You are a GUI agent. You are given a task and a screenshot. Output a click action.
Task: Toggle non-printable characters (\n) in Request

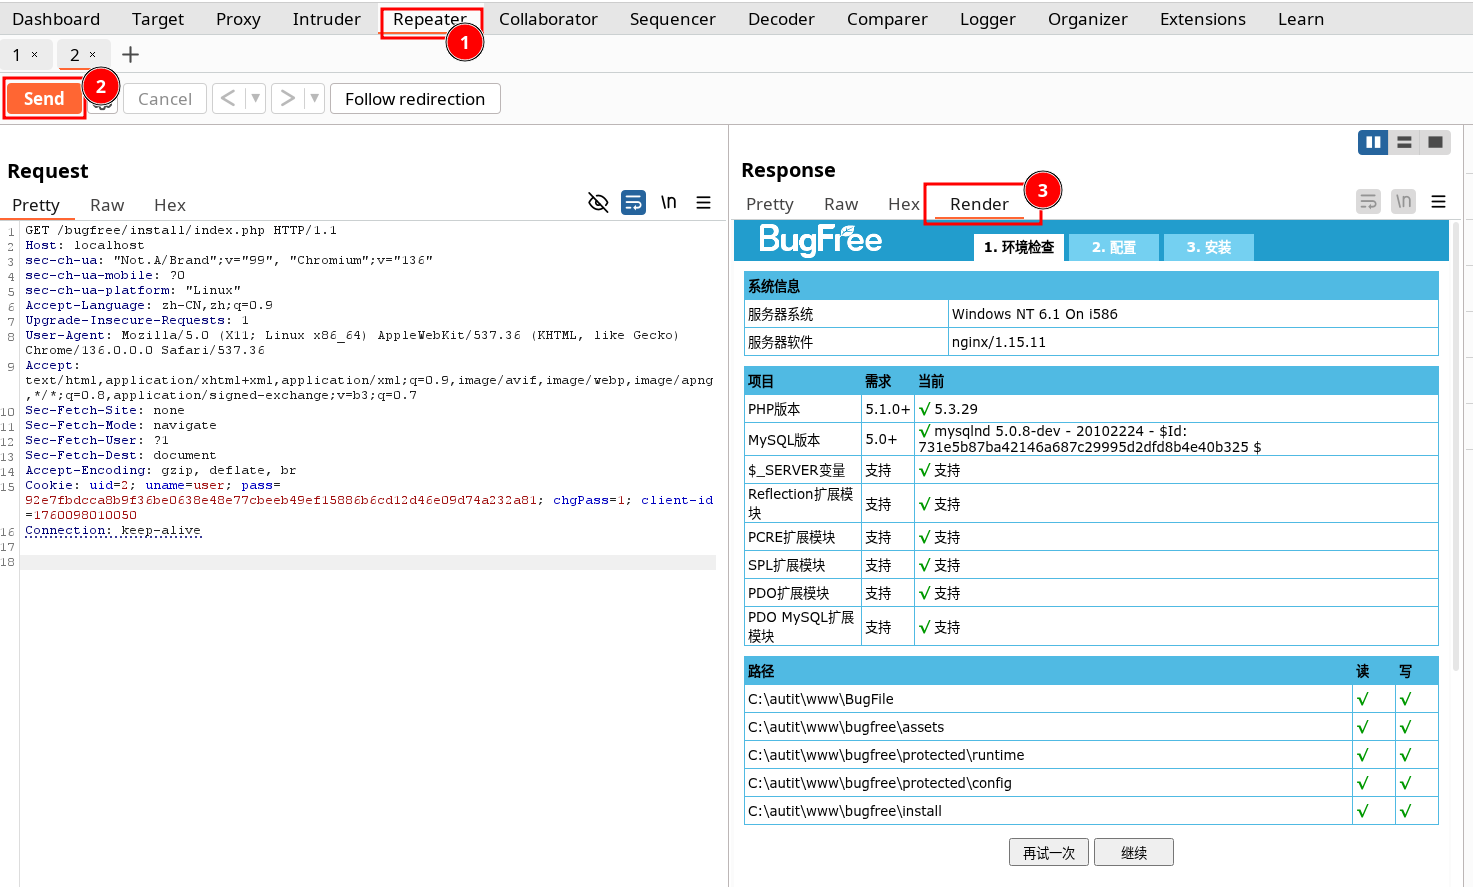coord(668,203)
